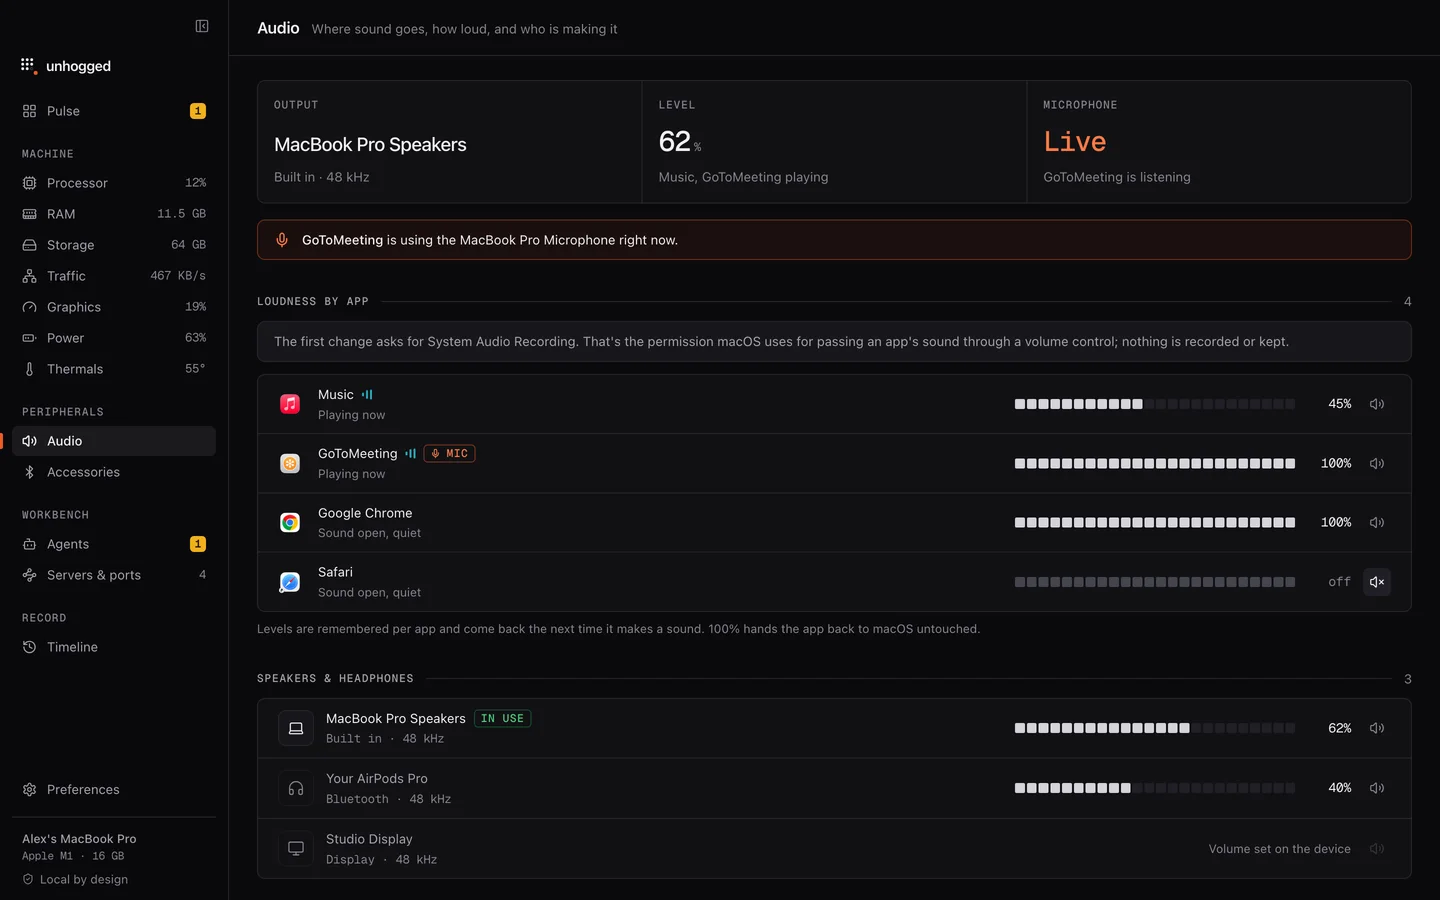Click the Studio Display monitor icon
The image size is (1440, 900).
click(x=296, y=848)
